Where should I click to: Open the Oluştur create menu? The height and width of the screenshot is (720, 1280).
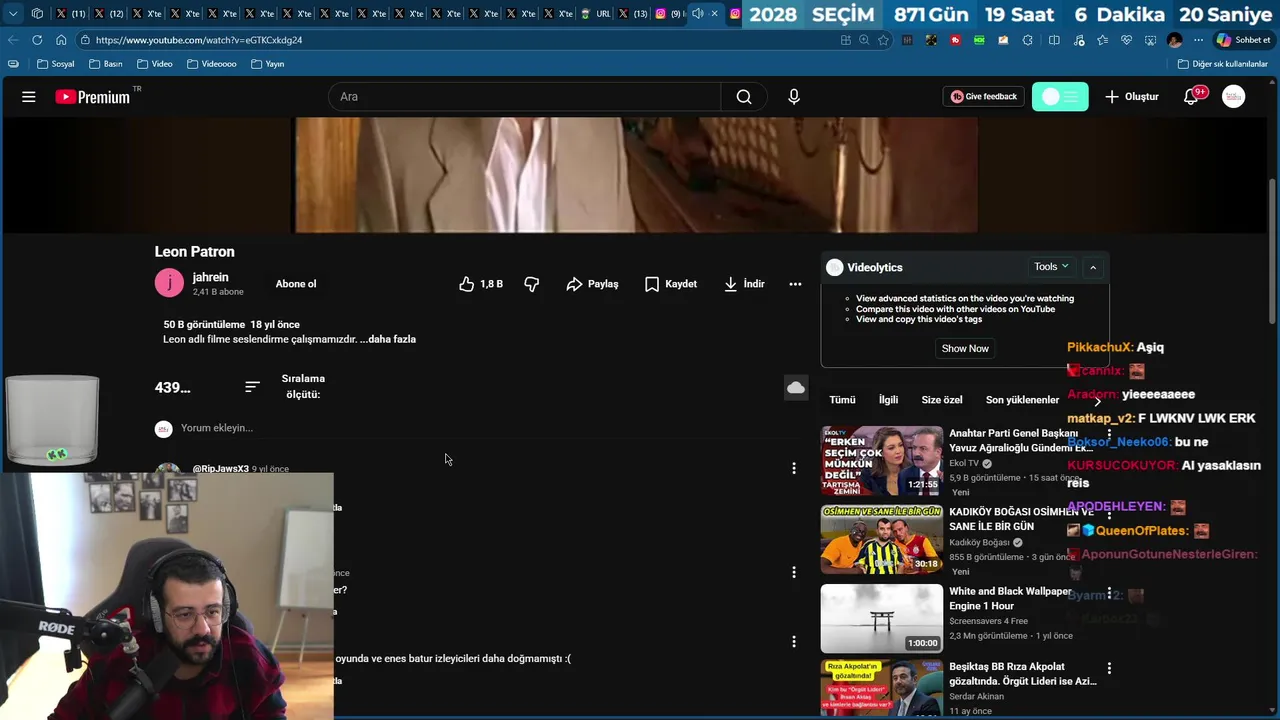(x=1132, y=97)
